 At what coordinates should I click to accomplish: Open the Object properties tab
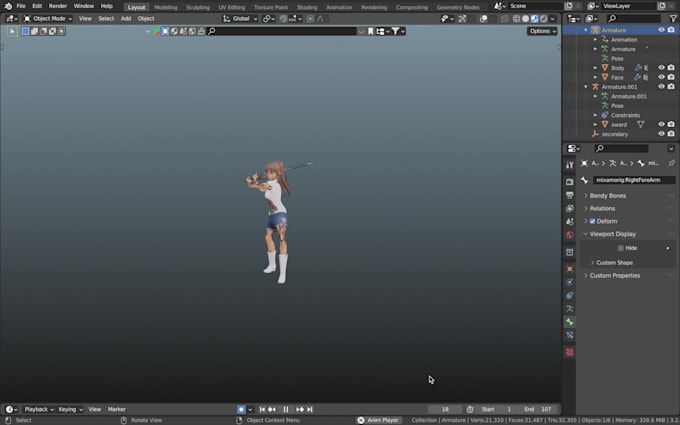click(x=569, y=269)
